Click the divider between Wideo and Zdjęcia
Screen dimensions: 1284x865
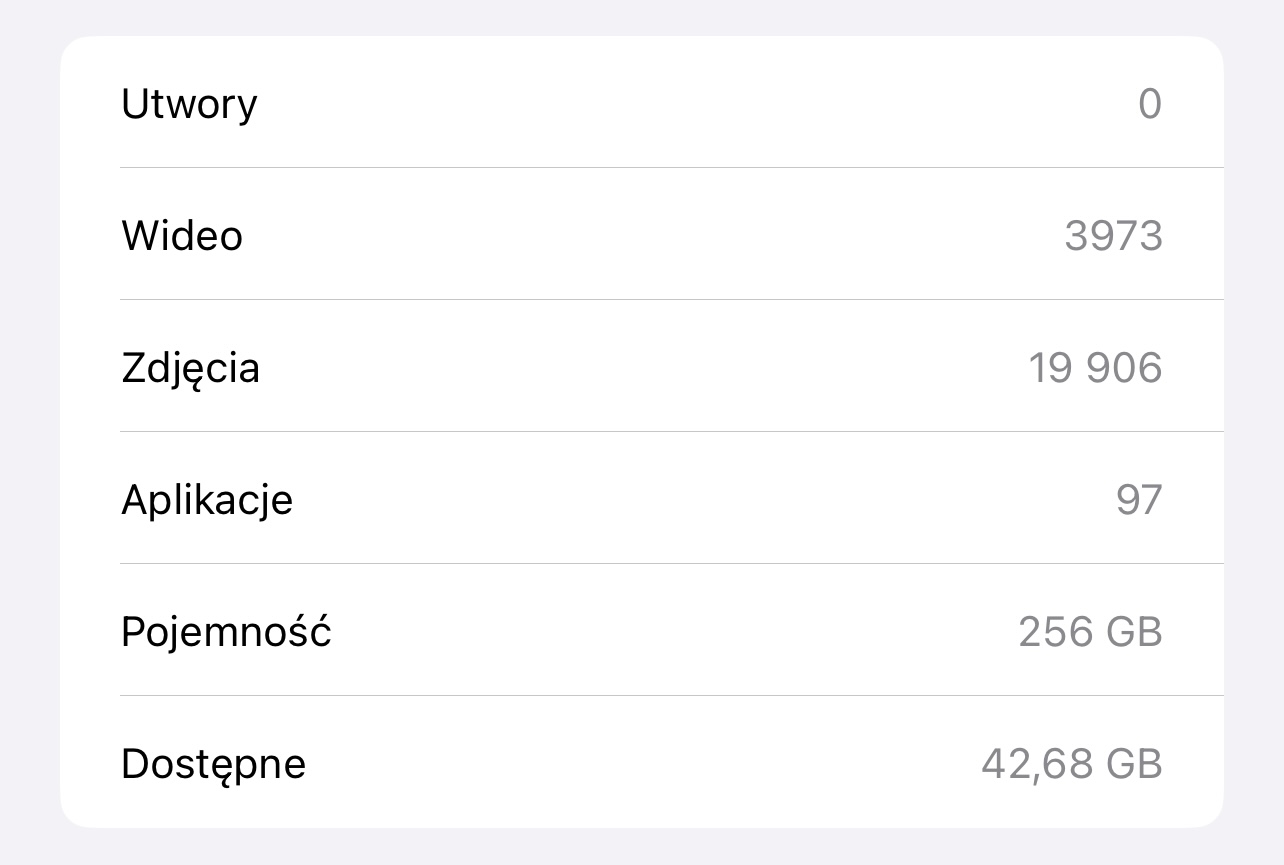click(670, 299)
